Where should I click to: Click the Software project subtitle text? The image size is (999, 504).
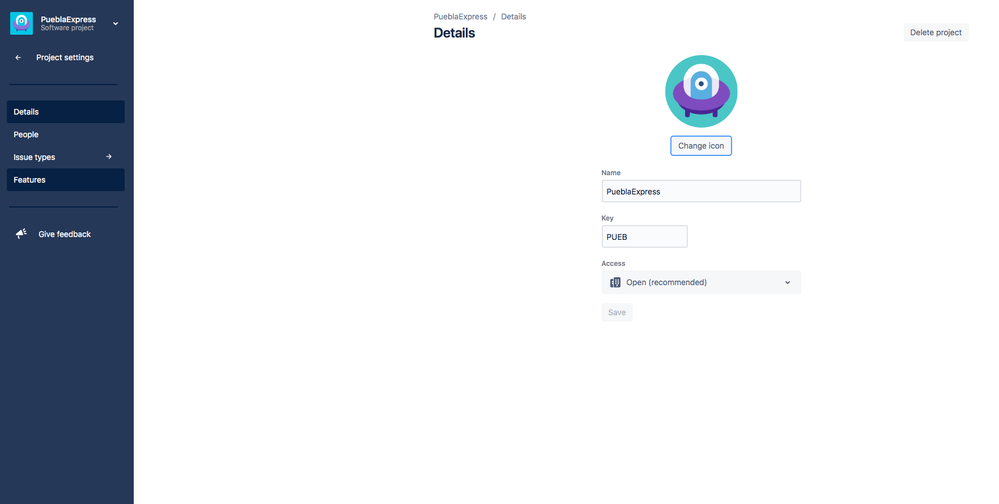click(67, 28)
